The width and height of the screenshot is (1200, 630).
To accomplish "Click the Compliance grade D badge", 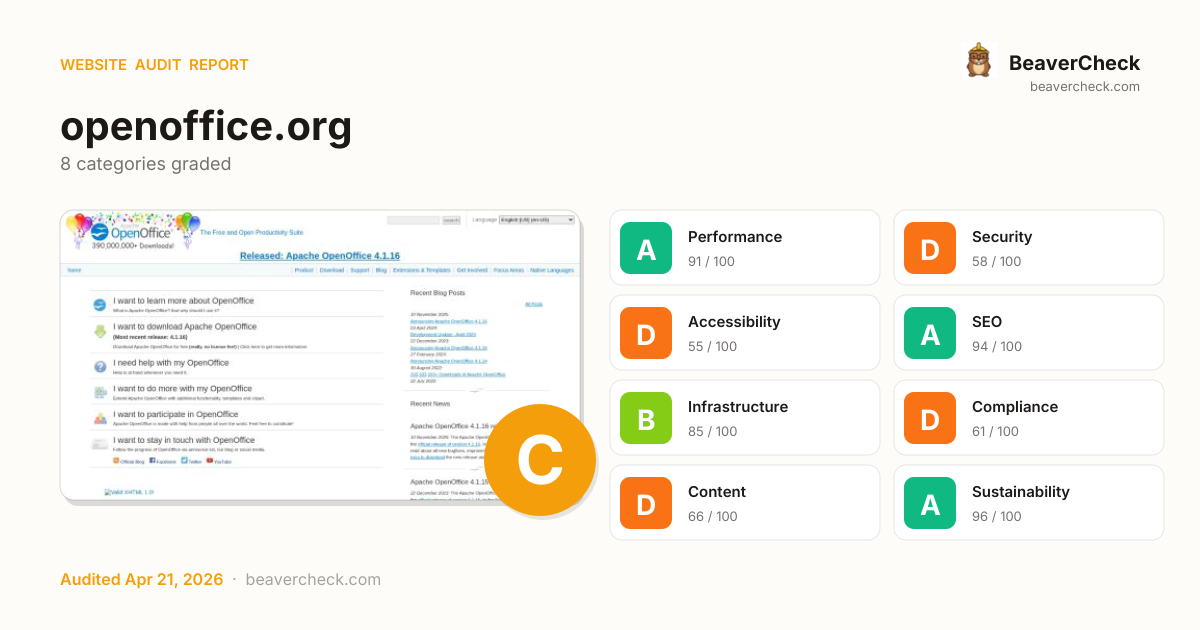I will point(930,418).
